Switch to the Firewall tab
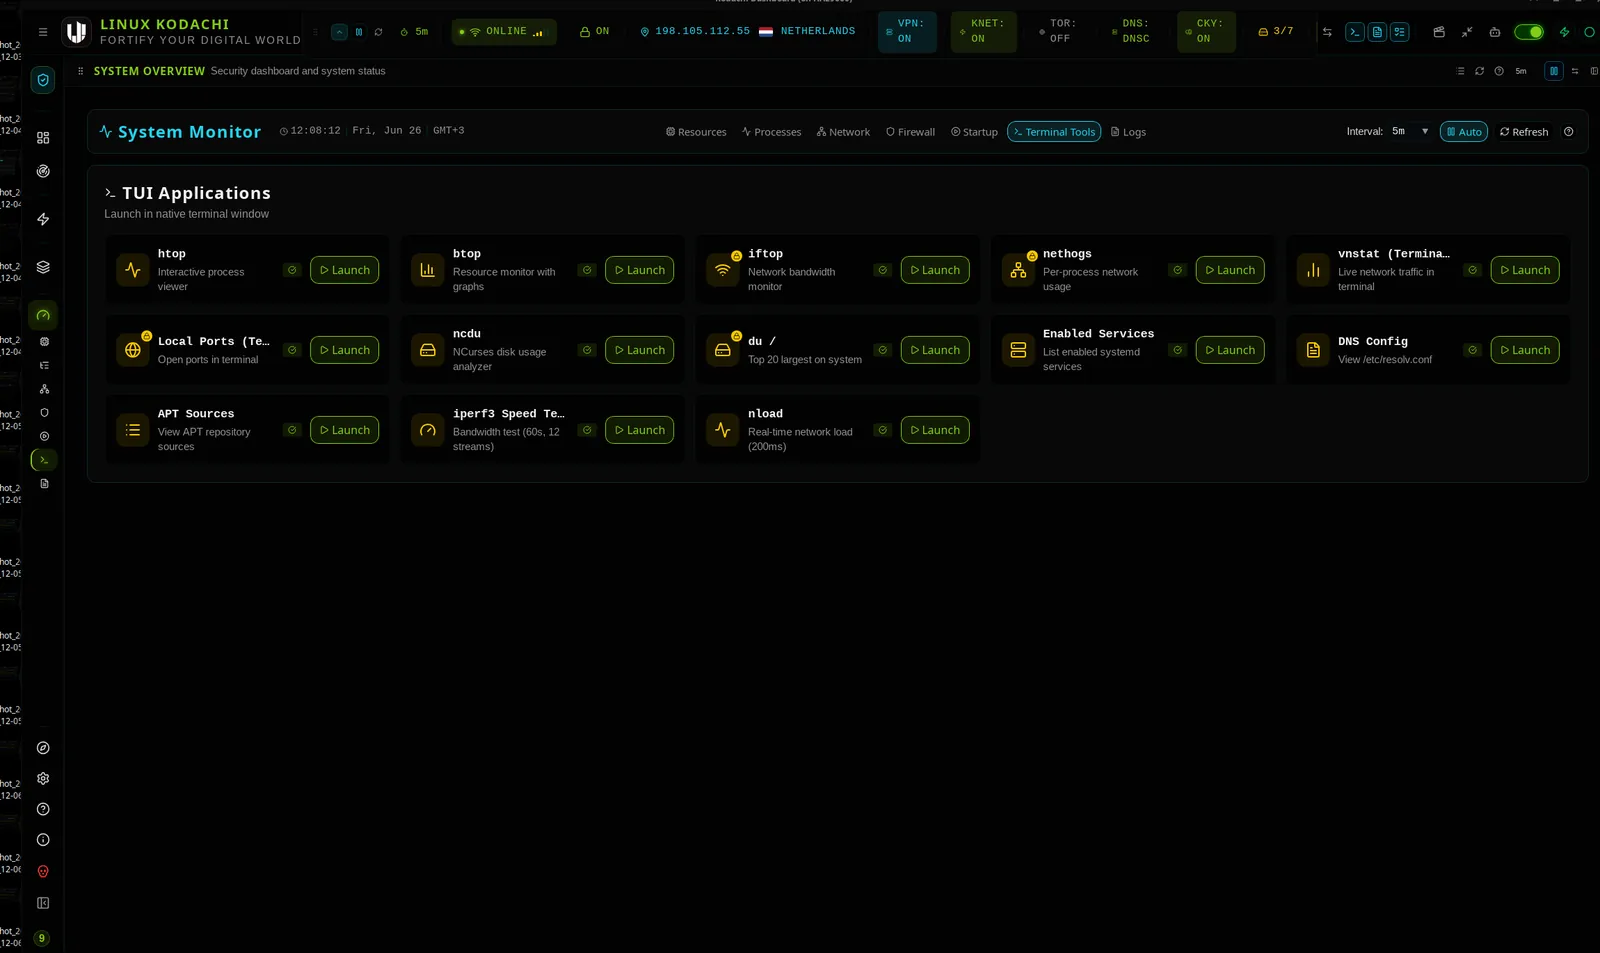Screen dimensions: 1600x953 click(910, 132)
